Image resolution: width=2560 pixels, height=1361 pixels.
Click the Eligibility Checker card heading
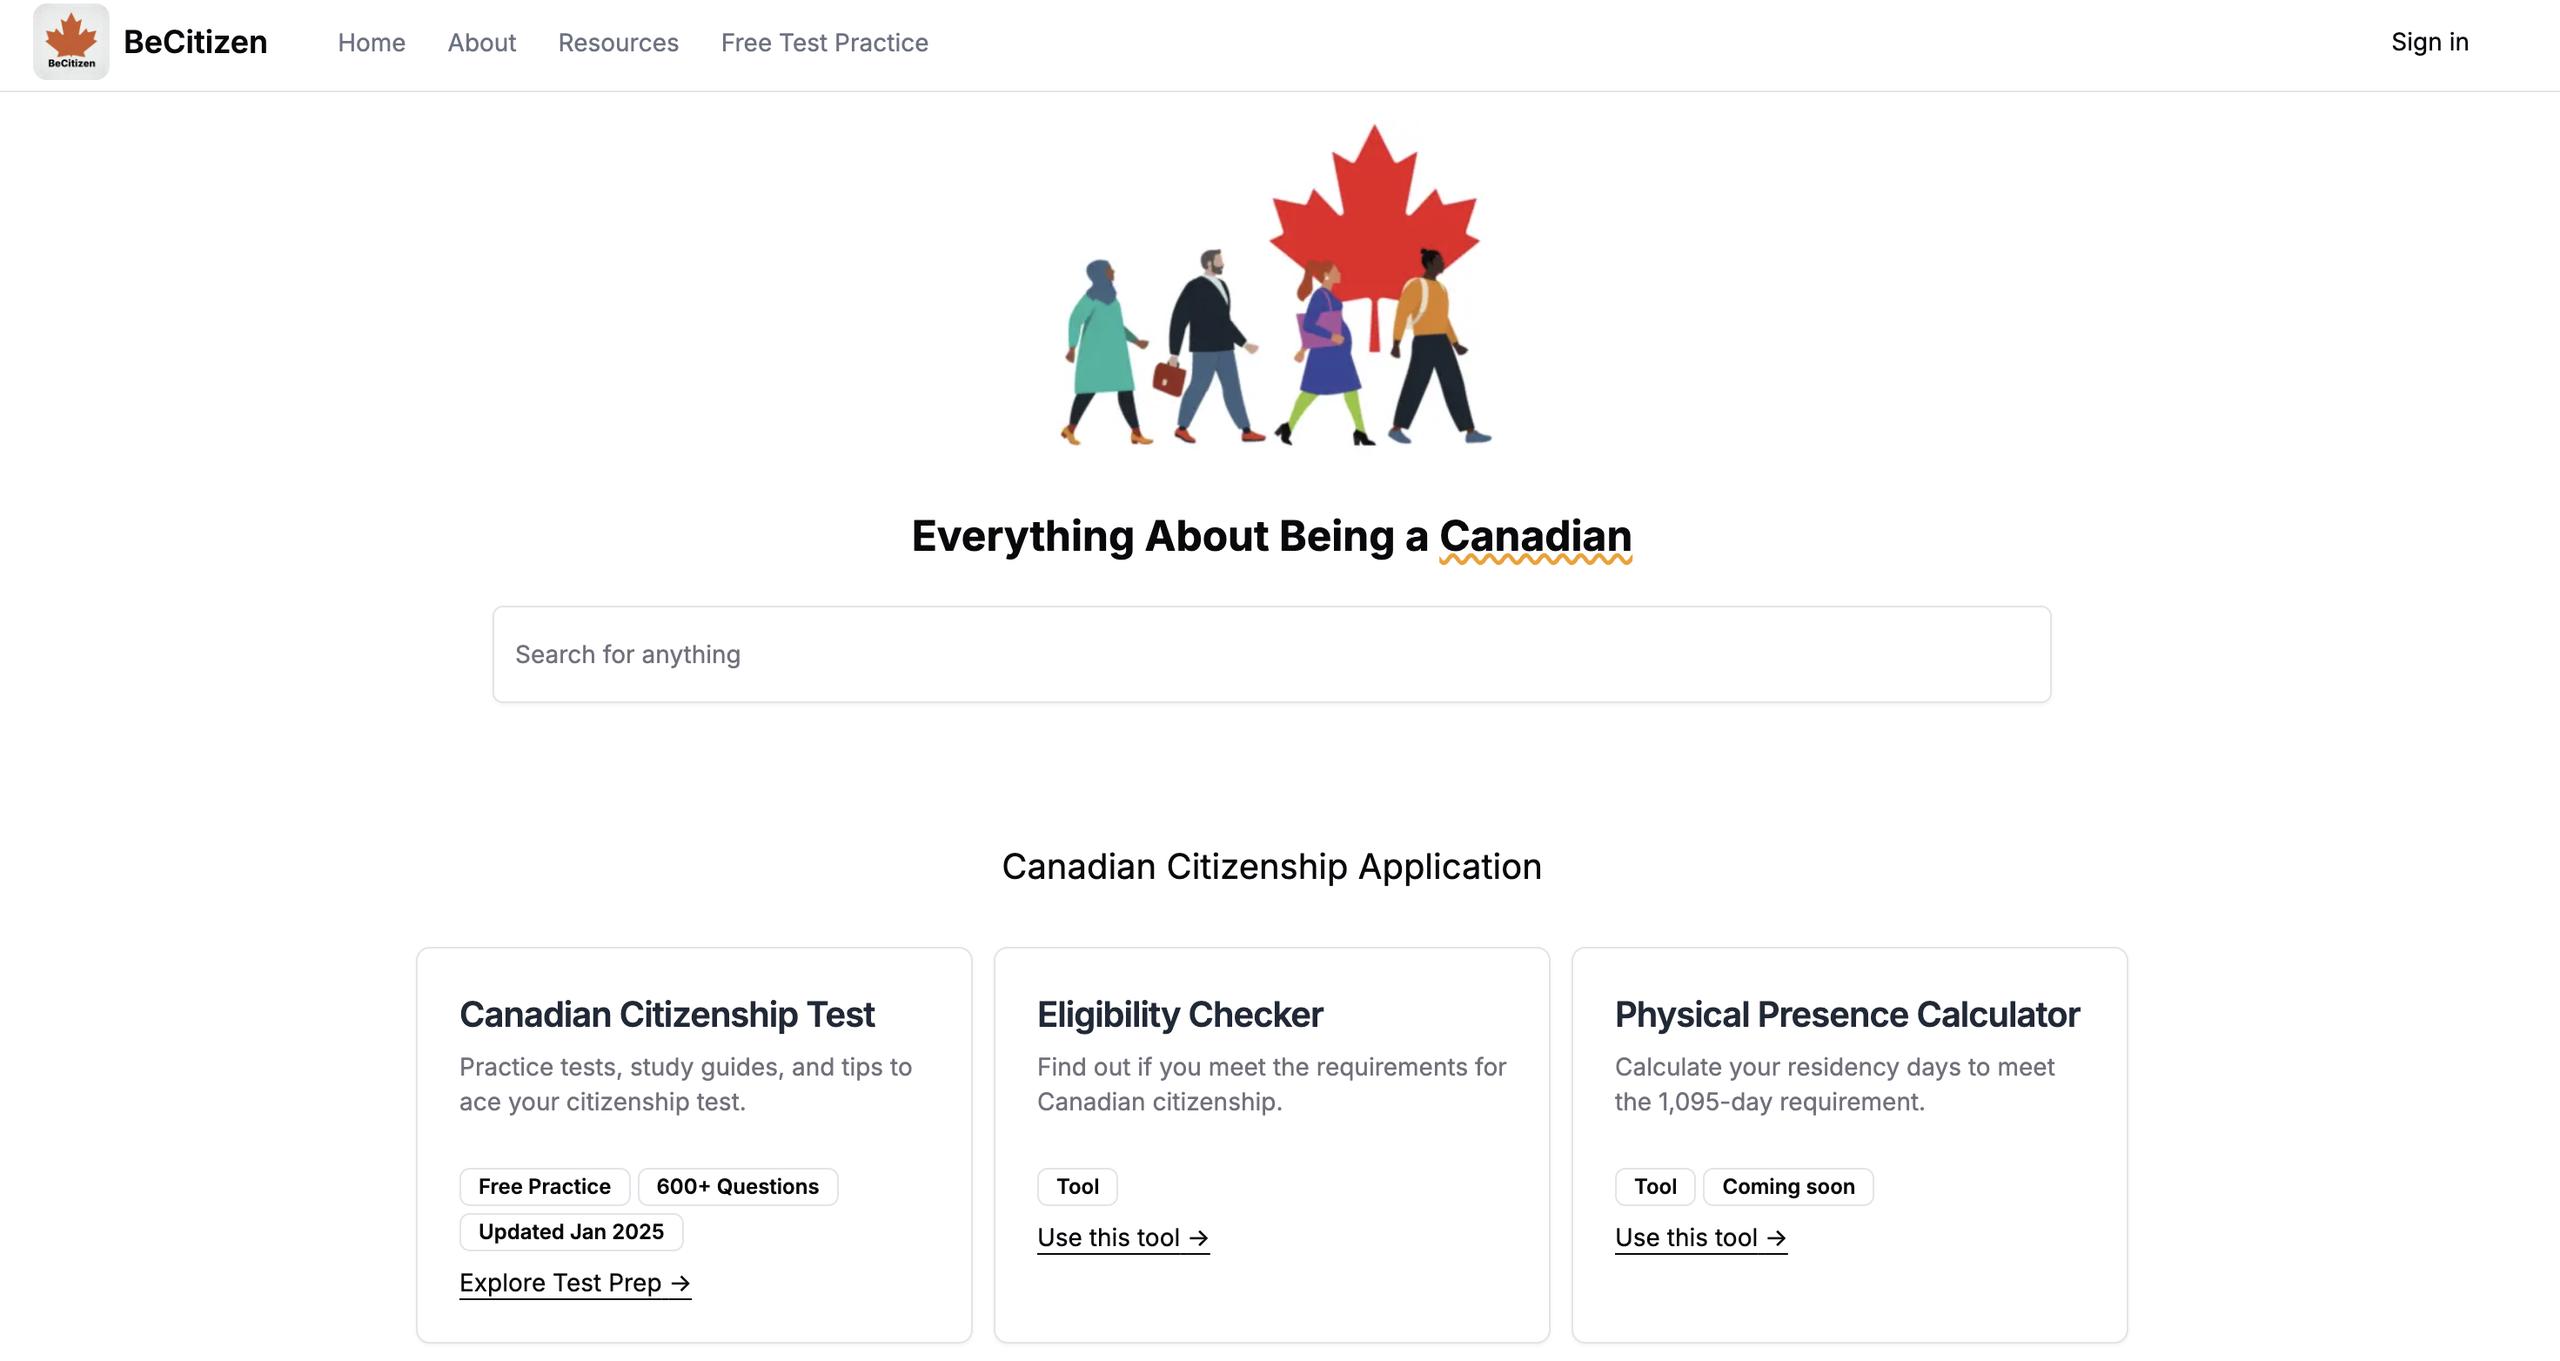coord(1180,1014)
